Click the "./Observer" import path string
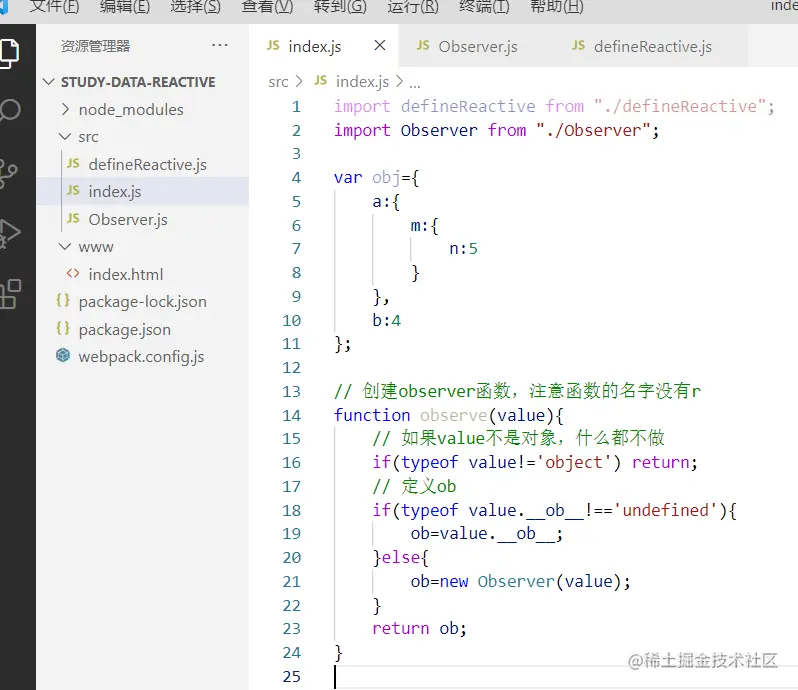 point(593,130)
